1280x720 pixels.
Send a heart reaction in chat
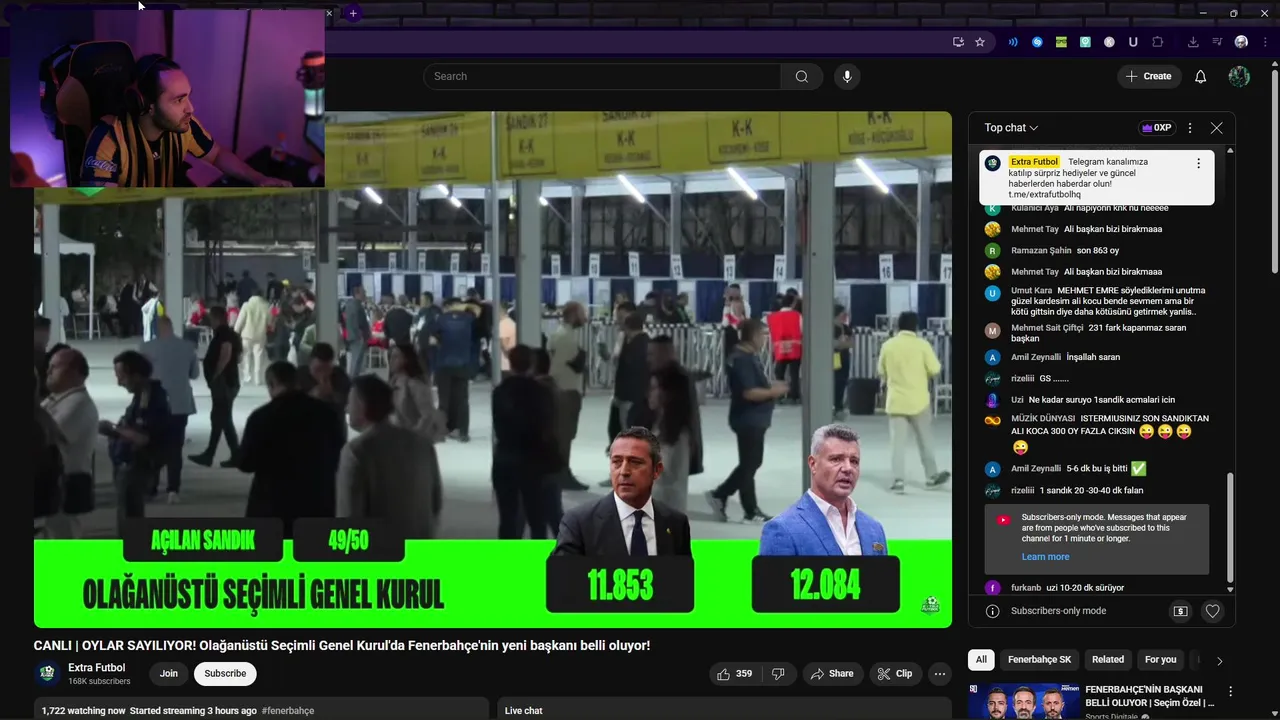(1212, 611)
